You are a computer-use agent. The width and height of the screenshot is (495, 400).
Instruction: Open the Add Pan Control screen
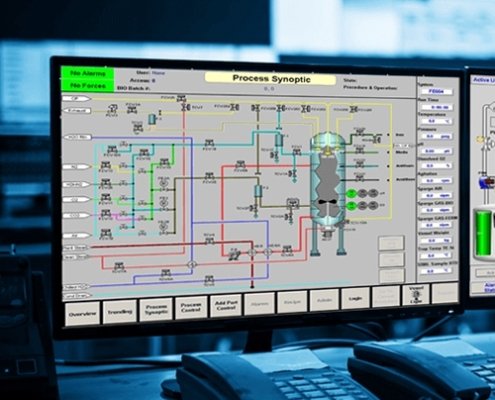[226, 305]
